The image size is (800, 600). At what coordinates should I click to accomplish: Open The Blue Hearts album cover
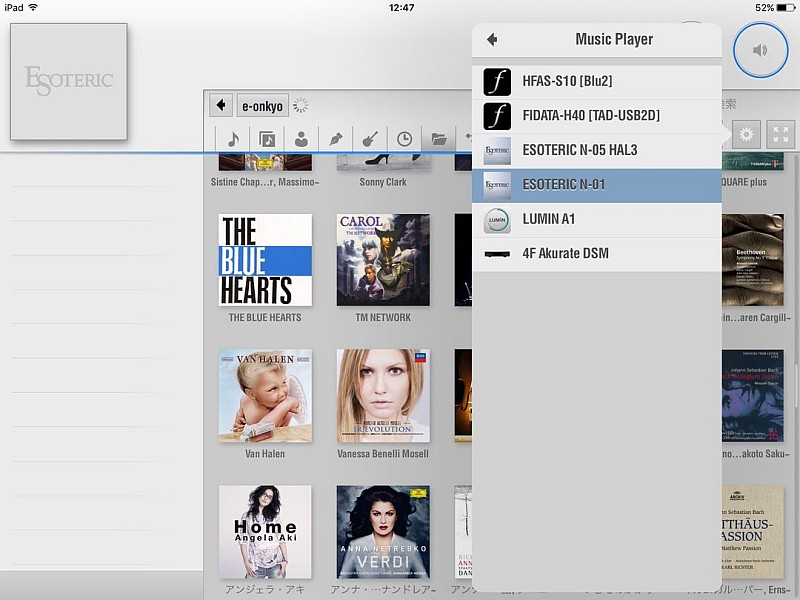pos(265,260)
